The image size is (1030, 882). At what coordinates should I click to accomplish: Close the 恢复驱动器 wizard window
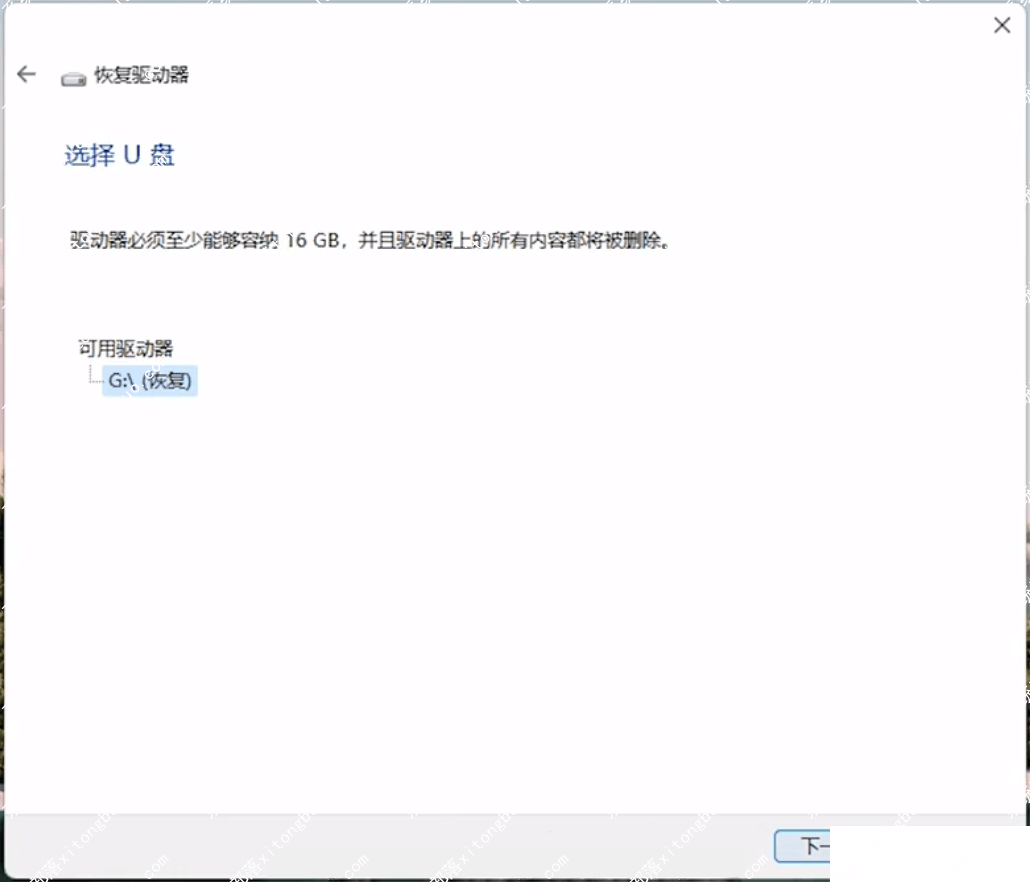pos(1001,26)
